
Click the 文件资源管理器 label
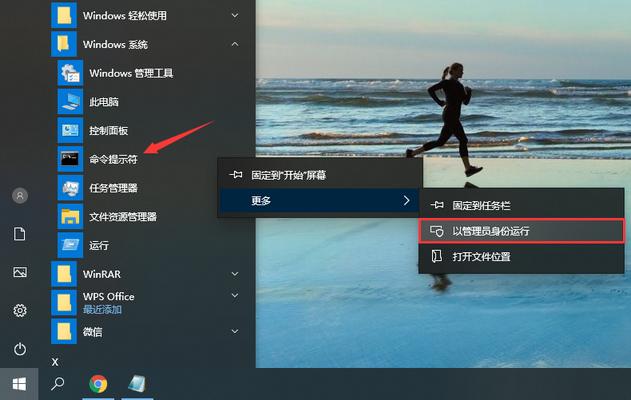(123, 217)
